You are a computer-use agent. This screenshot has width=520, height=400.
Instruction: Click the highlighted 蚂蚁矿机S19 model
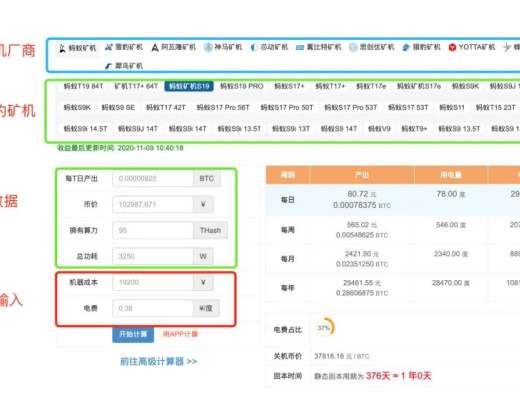click(189, 86)
